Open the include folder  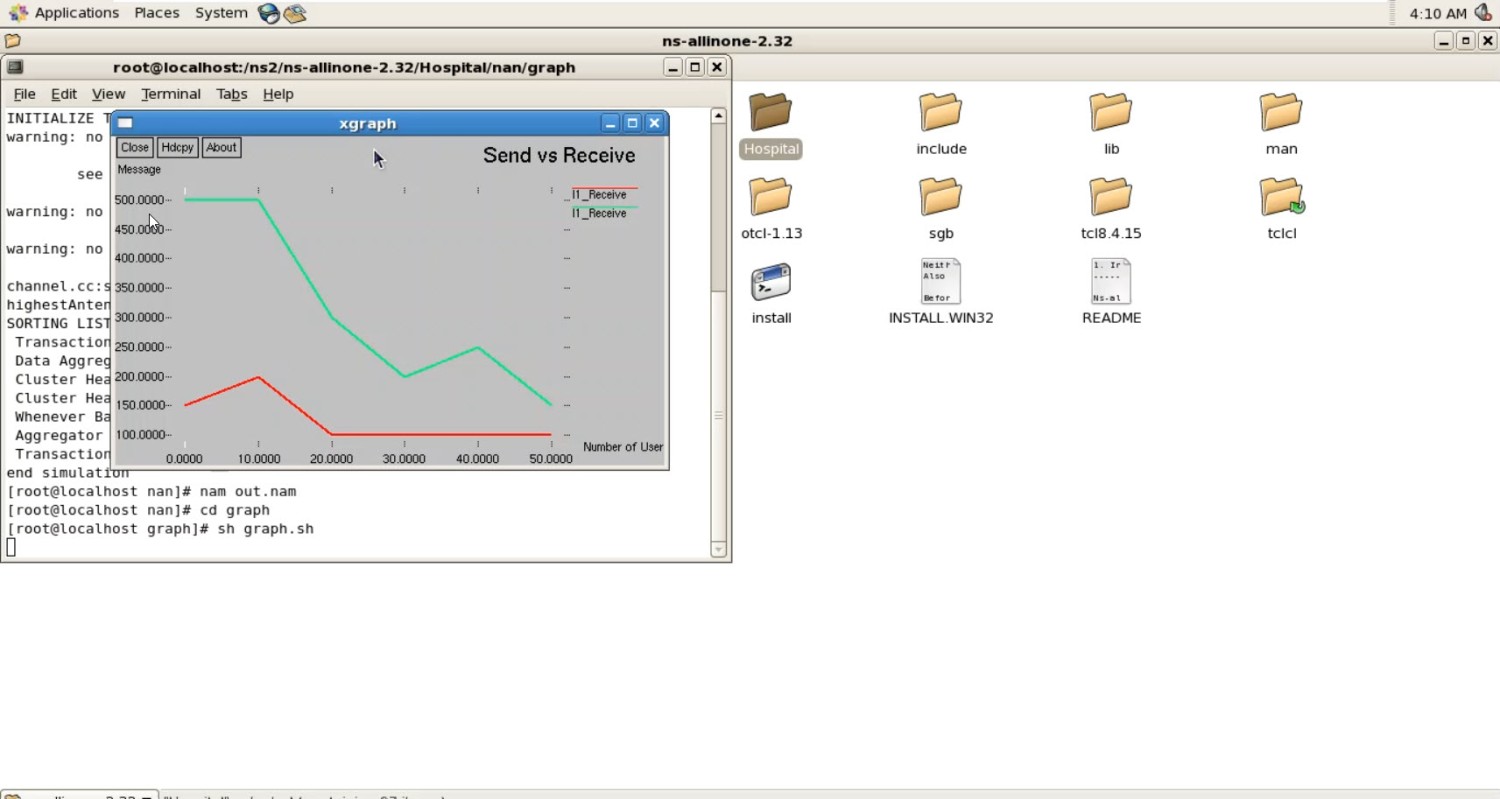pyautogui.click(x=940, y=113)
